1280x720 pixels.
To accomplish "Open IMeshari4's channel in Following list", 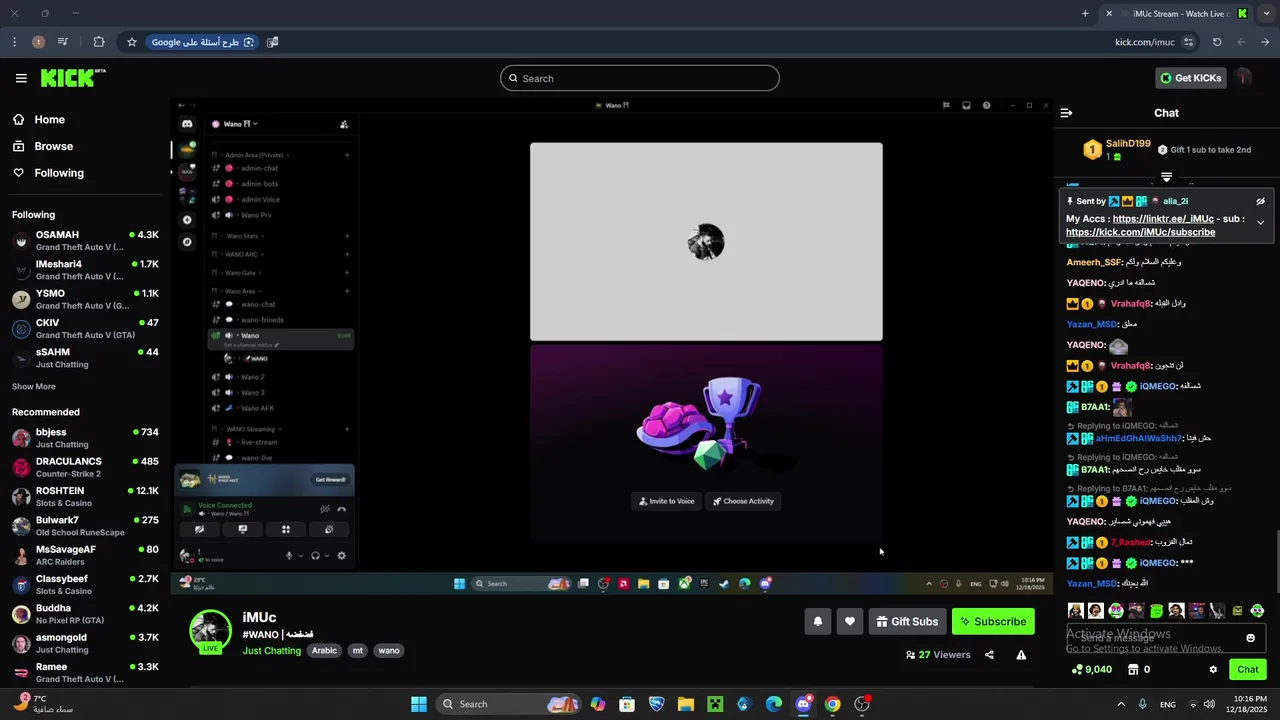I will click(85, 270).
